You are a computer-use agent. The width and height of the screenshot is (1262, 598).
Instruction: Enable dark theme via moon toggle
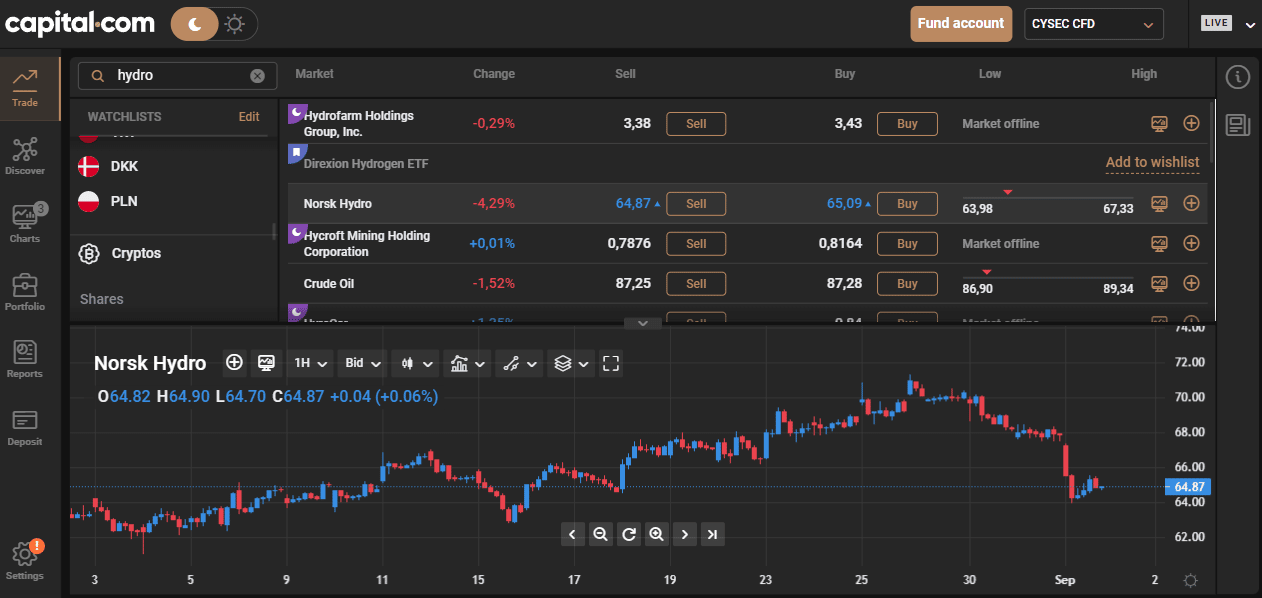pyautogui.click(x=194, y=22)
